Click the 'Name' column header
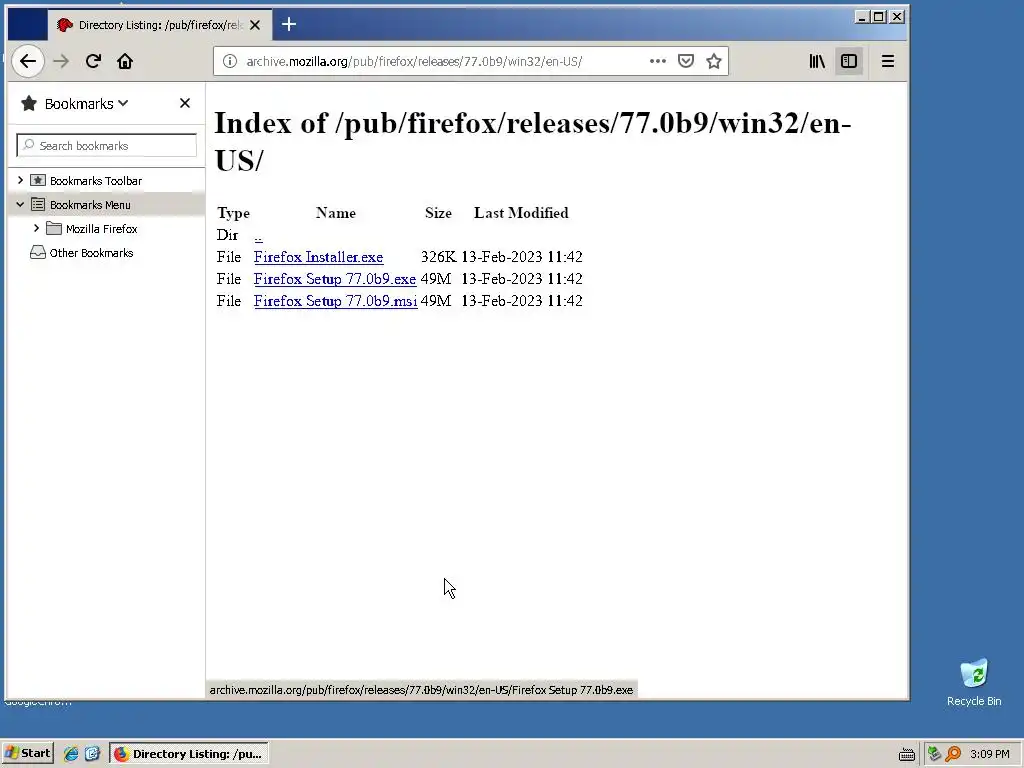This screenshot has height=768, width=1024. coord(336,213)
